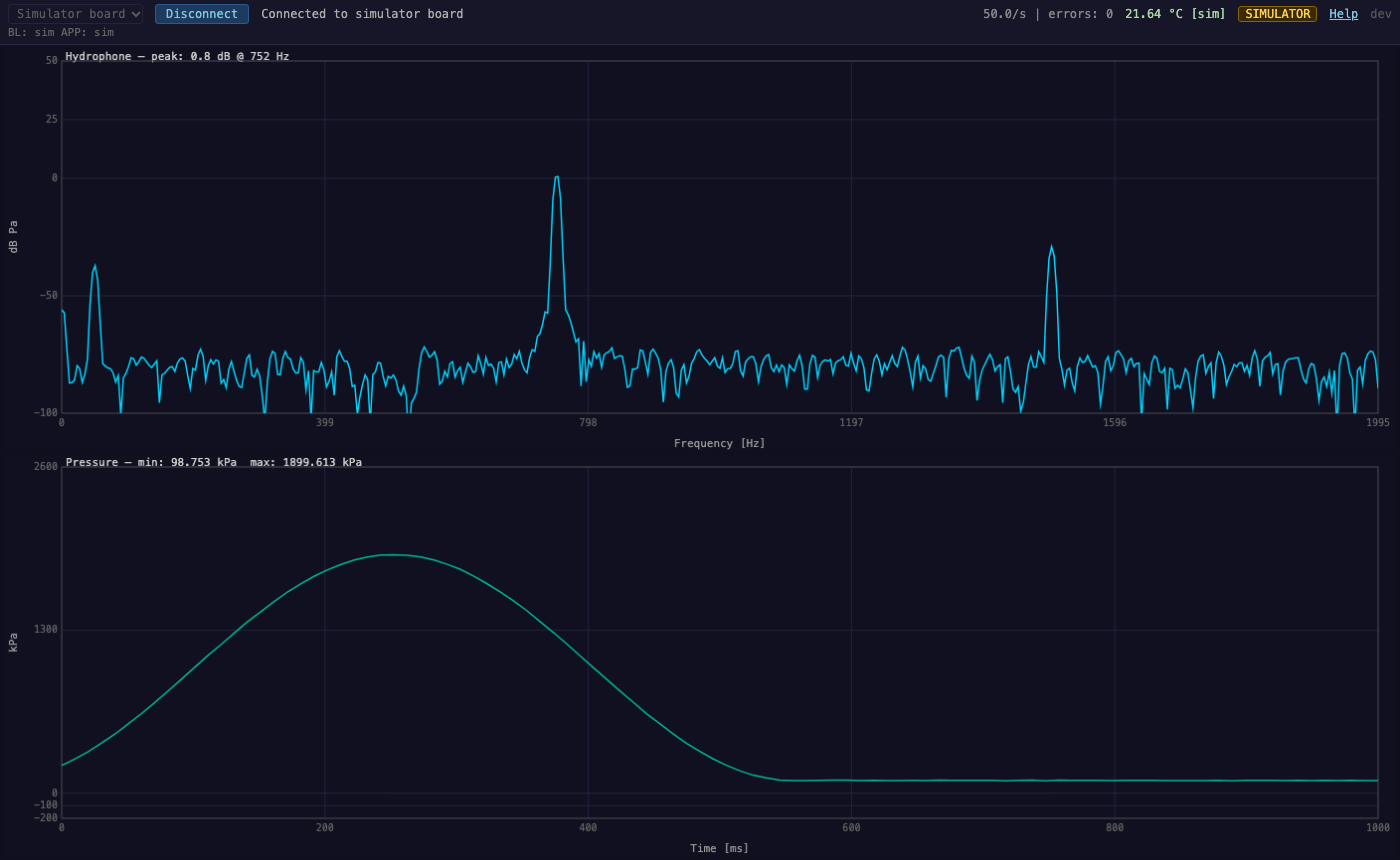
Task: Click the '2600' kPa axis tick
Action: tap(46, 466)
